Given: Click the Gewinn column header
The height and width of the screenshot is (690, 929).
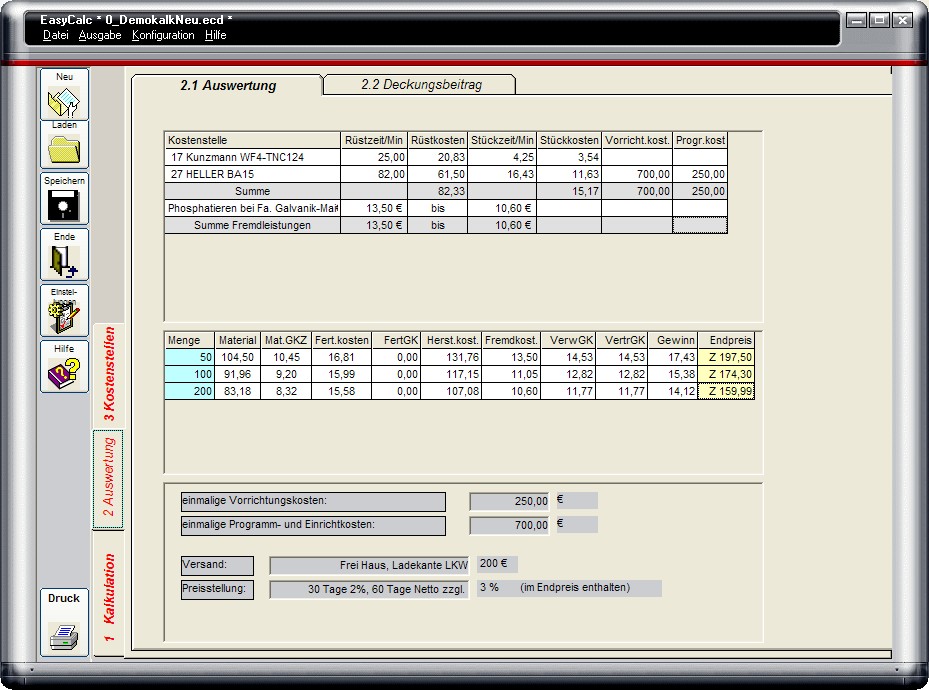Looking at the screenshot, I should 673,341.
